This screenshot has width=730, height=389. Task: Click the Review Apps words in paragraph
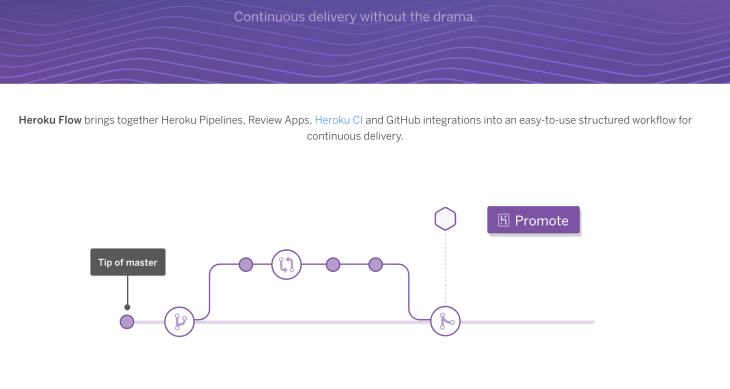coord(279,120)
